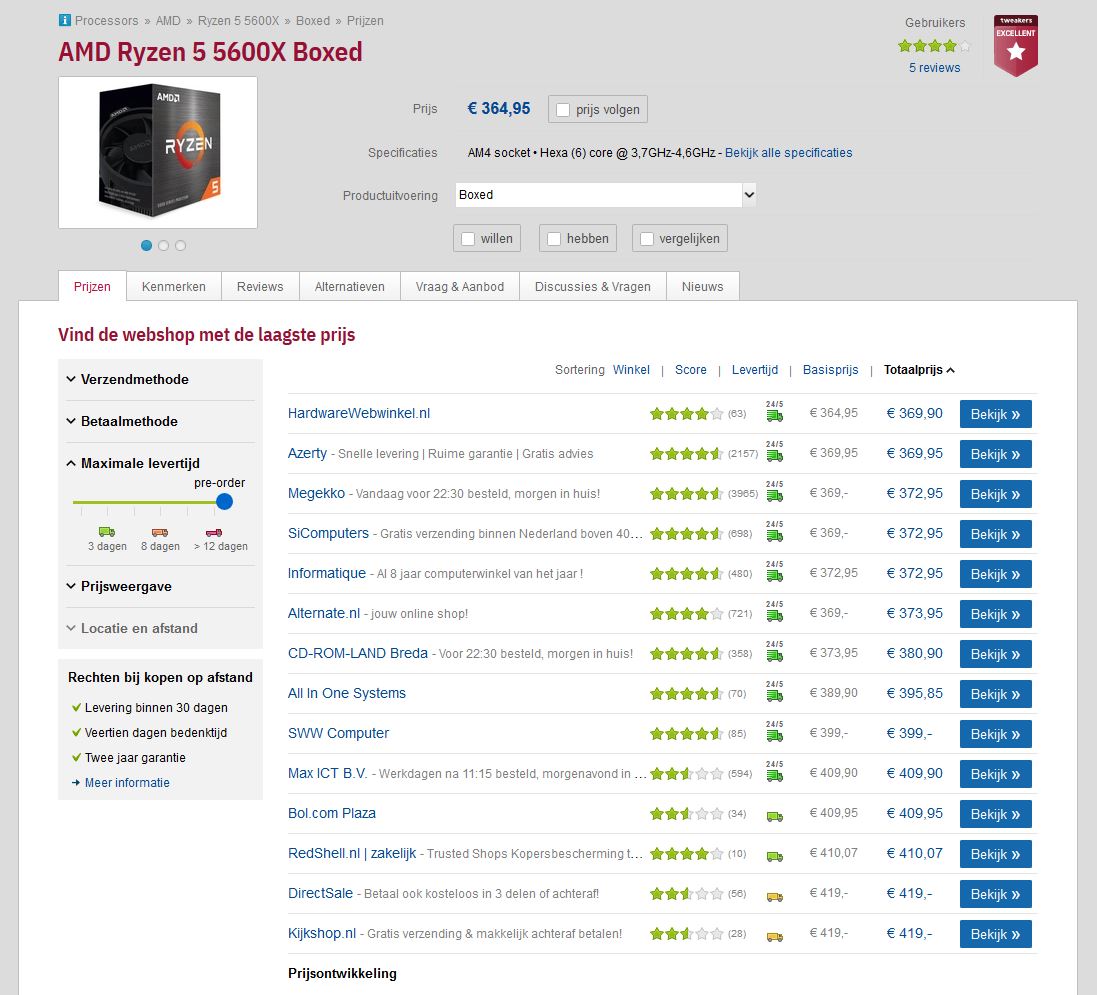1097x995 pixels.
Task: Open the Productuitvoering dropdown showing Boxed
Action: click(605, 195)
